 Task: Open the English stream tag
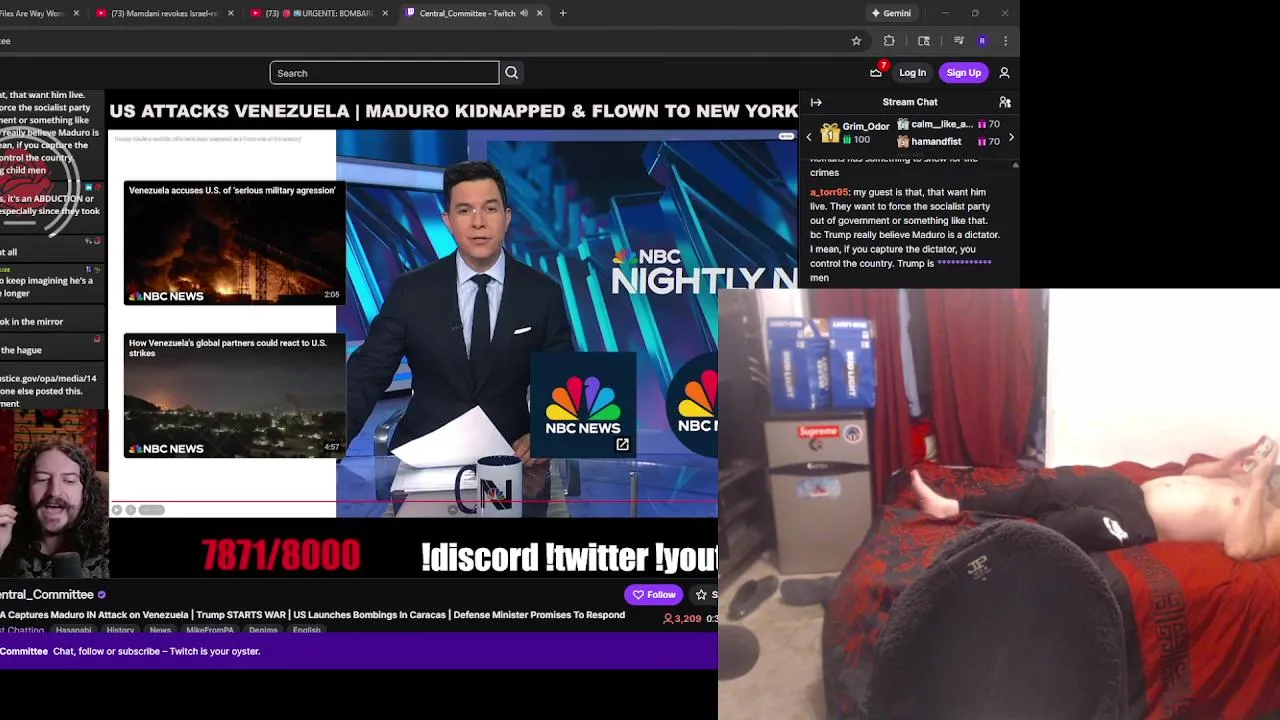pyautogui.click(x=307, y=630)
